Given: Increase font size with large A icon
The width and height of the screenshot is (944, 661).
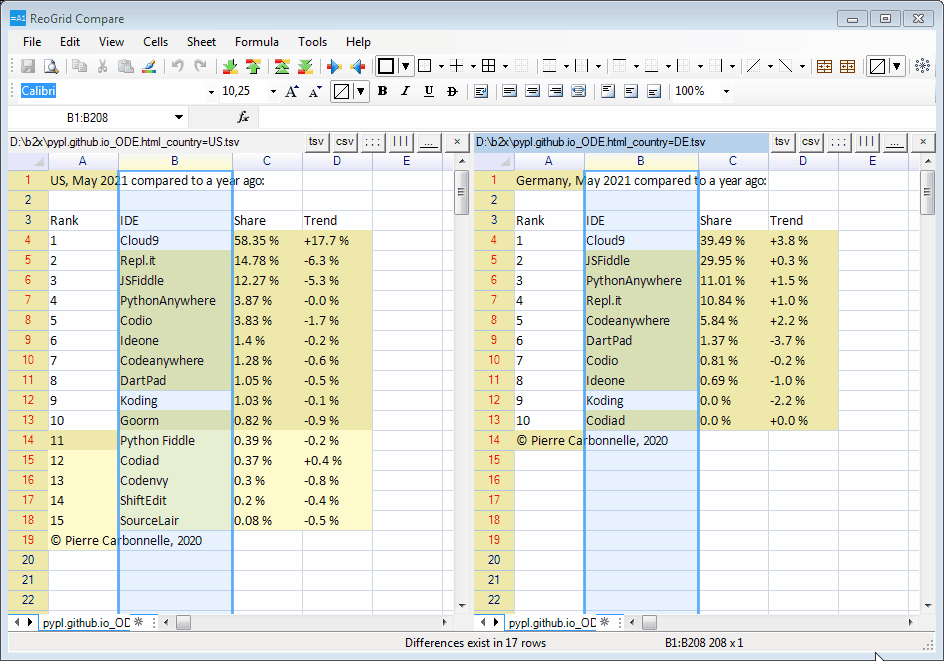Looking at the screenshot, I should tap(292, 92).
